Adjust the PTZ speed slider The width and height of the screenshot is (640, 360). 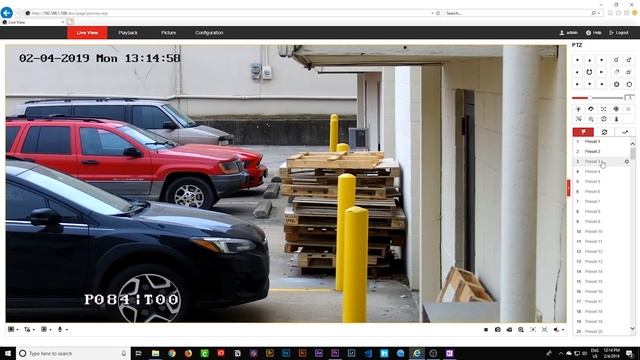pos(590,98)
